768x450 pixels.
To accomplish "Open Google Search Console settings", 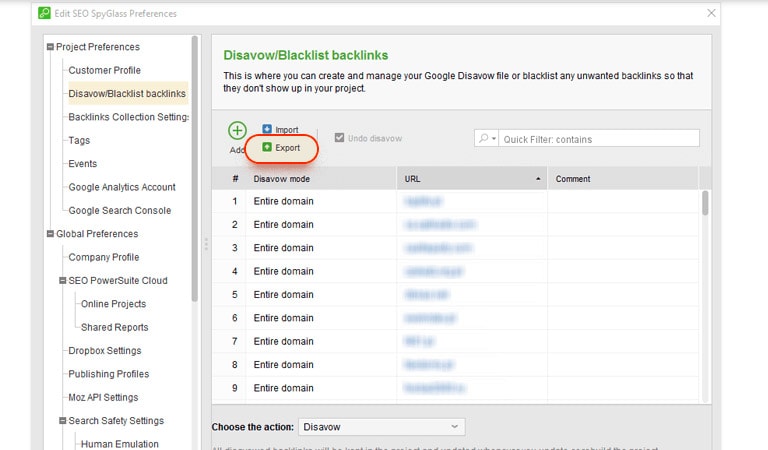I will [120, 211].
